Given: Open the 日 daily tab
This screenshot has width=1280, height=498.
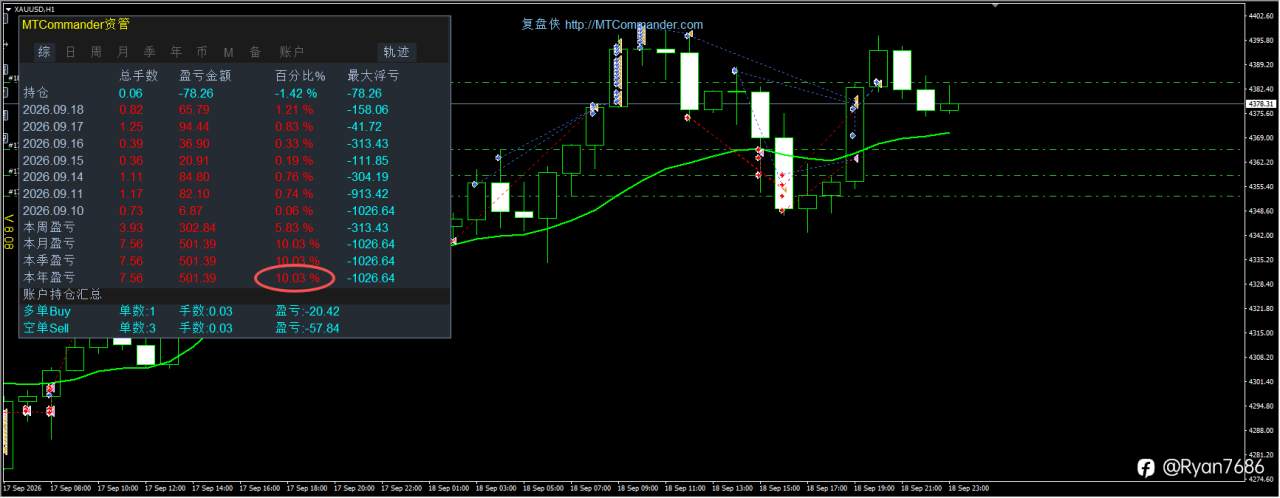Looking at the screenshot, I should pyautogui.click(x=70, y=52).
